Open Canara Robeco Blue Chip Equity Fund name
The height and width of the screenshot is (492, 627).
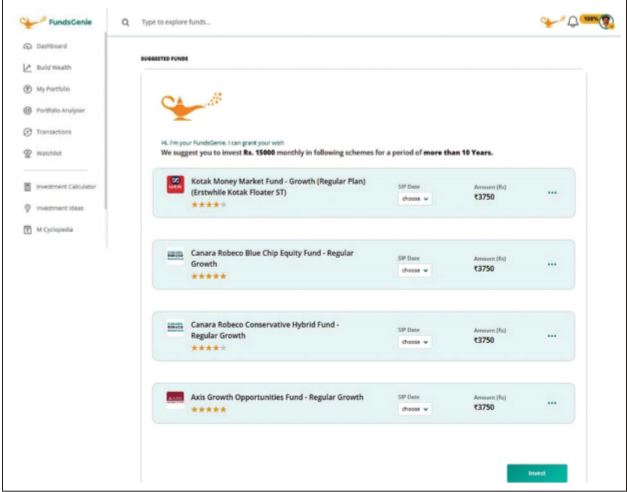pyautogui.click(x=272, y=258)
